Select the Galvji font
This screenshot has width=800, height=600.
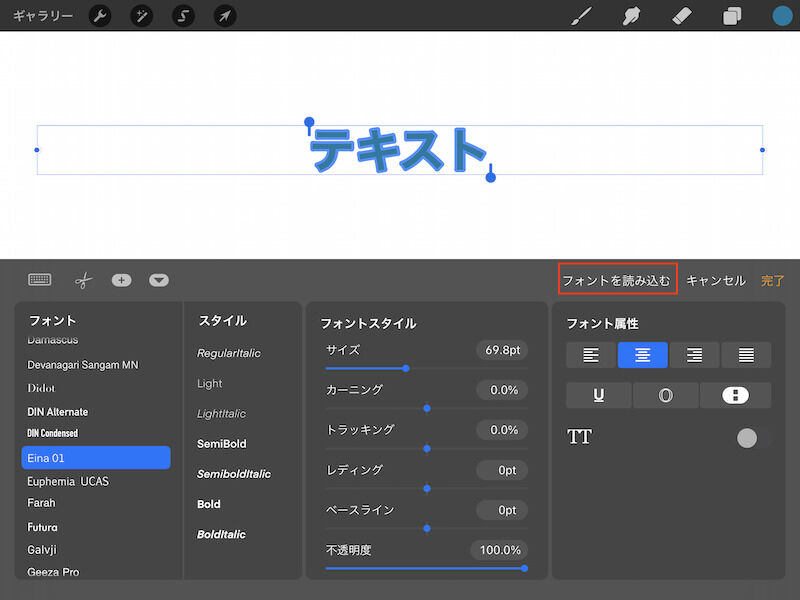point(42,549)
